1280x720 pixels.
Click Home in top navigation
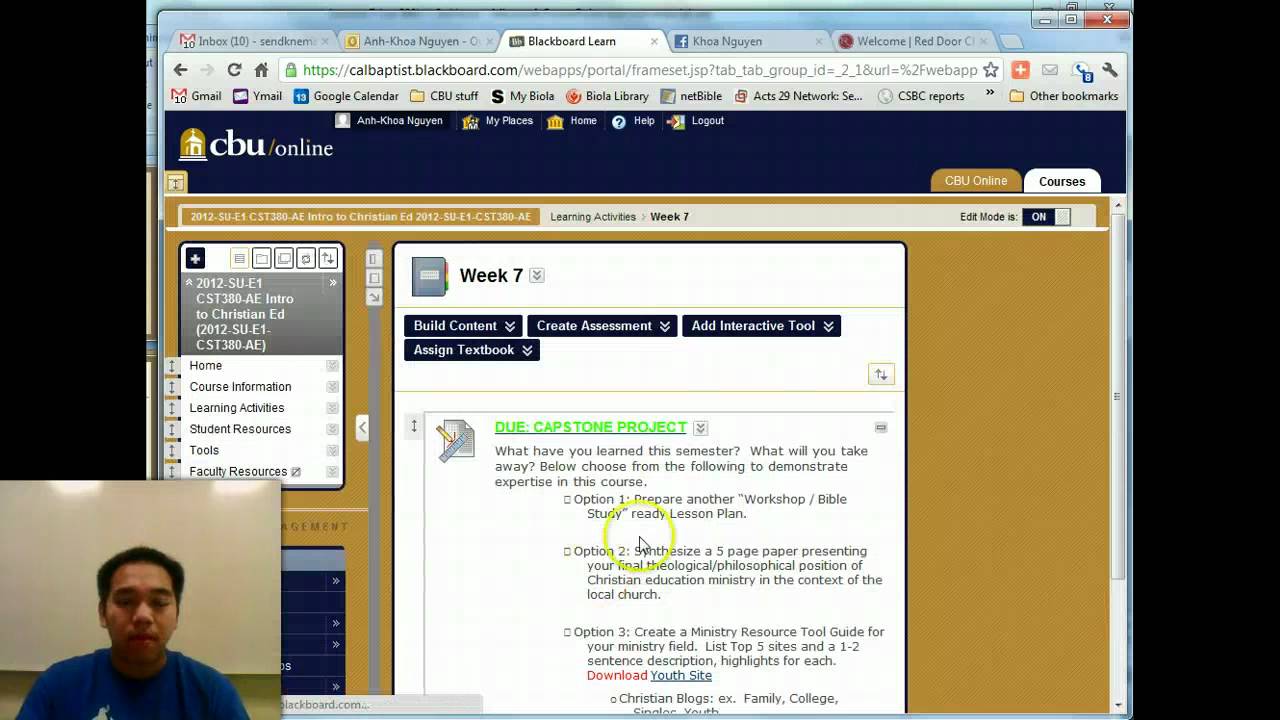click(572, 121)
